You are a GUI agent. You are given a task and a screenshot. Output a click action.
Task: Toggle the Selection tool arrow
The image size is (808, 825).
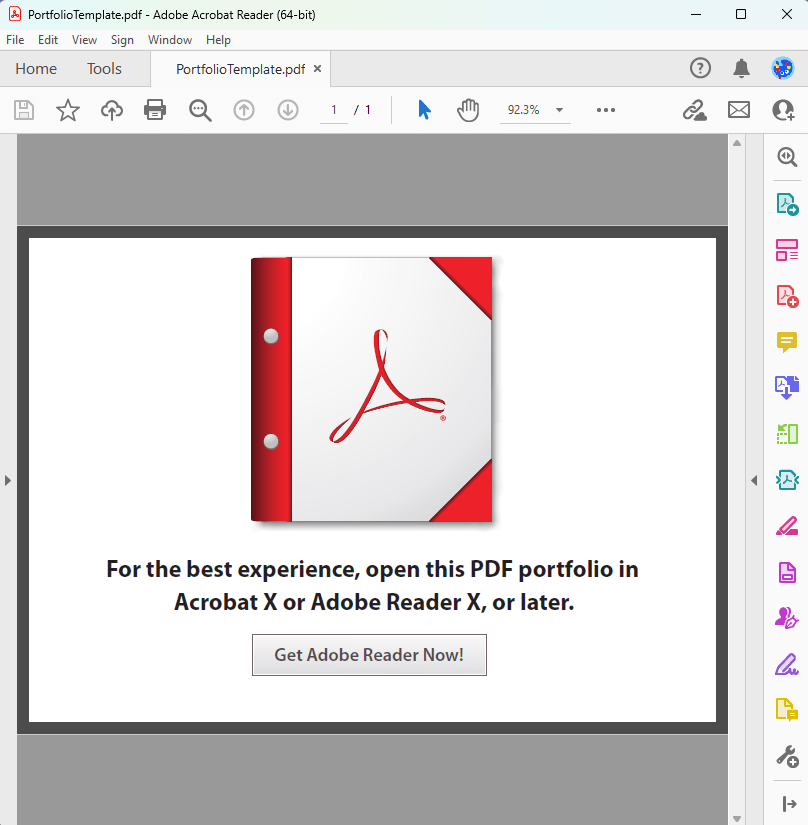click(x=424, y=110)
